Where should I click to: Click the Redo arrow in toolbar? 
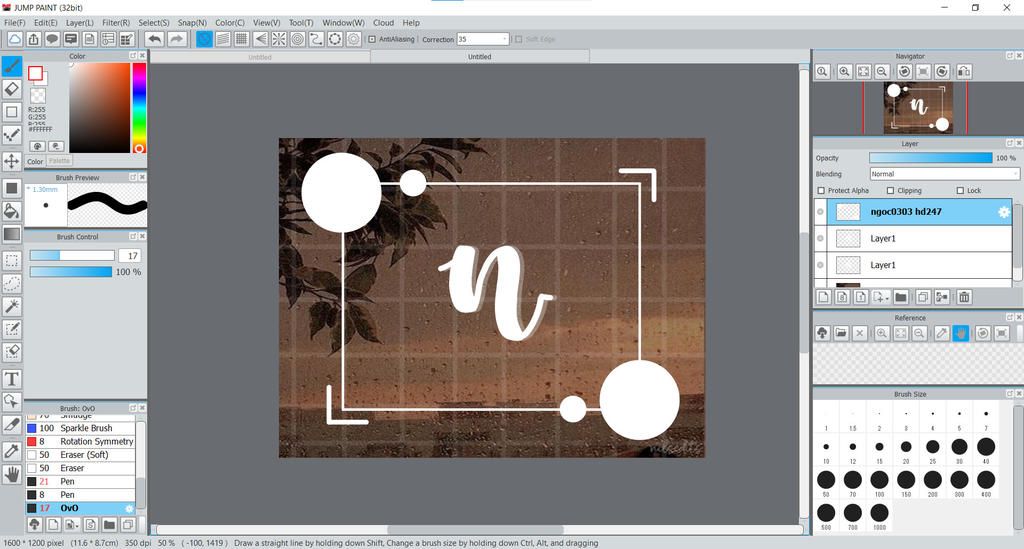[176, 39]
